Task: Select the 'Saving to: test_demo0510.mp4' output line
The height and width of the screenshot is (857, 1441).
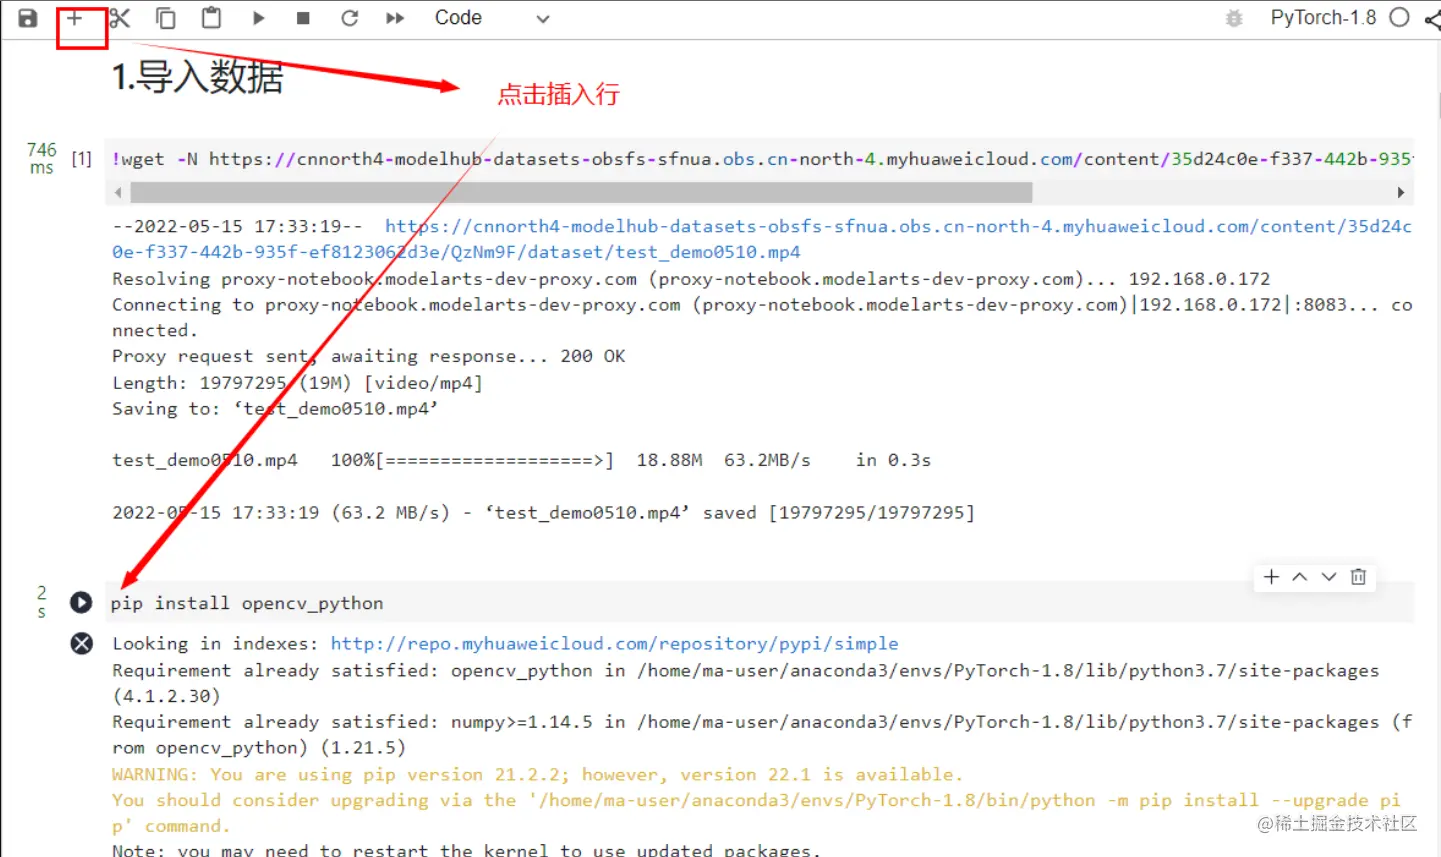Action: point(275,408)
